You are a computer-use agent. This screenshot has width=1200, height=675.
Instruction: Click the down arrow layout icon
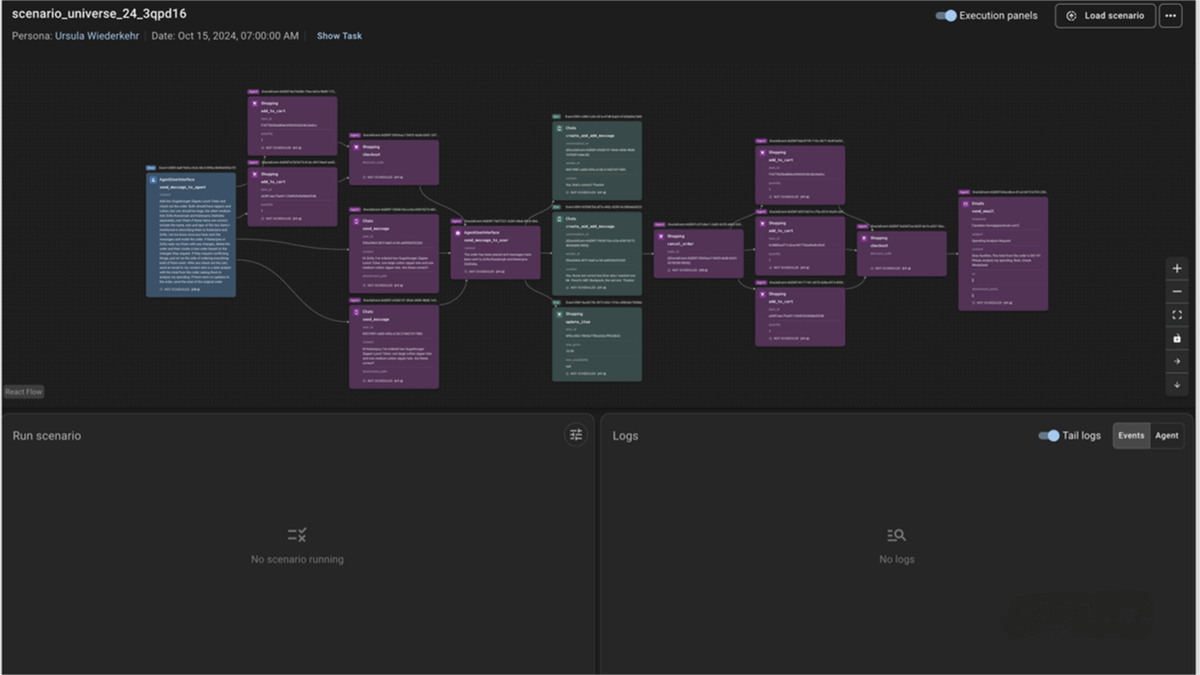[x=1177, y=384]
